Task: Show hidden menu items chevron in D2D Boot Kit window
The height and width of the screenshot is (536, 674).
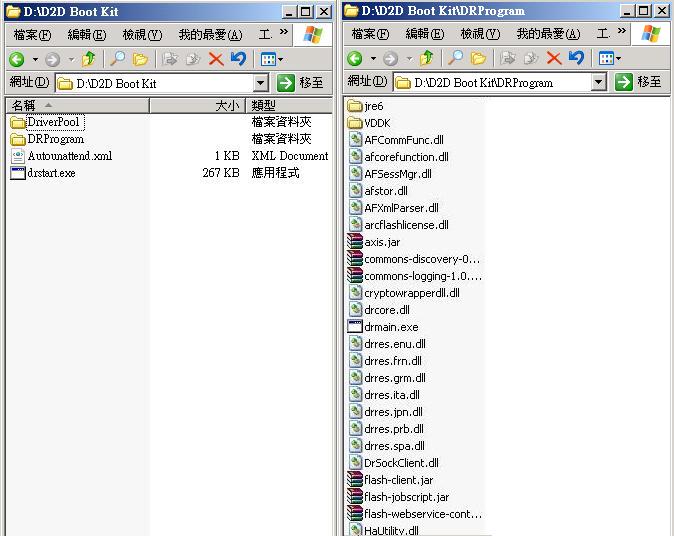Action: click(x=284, y=31)
